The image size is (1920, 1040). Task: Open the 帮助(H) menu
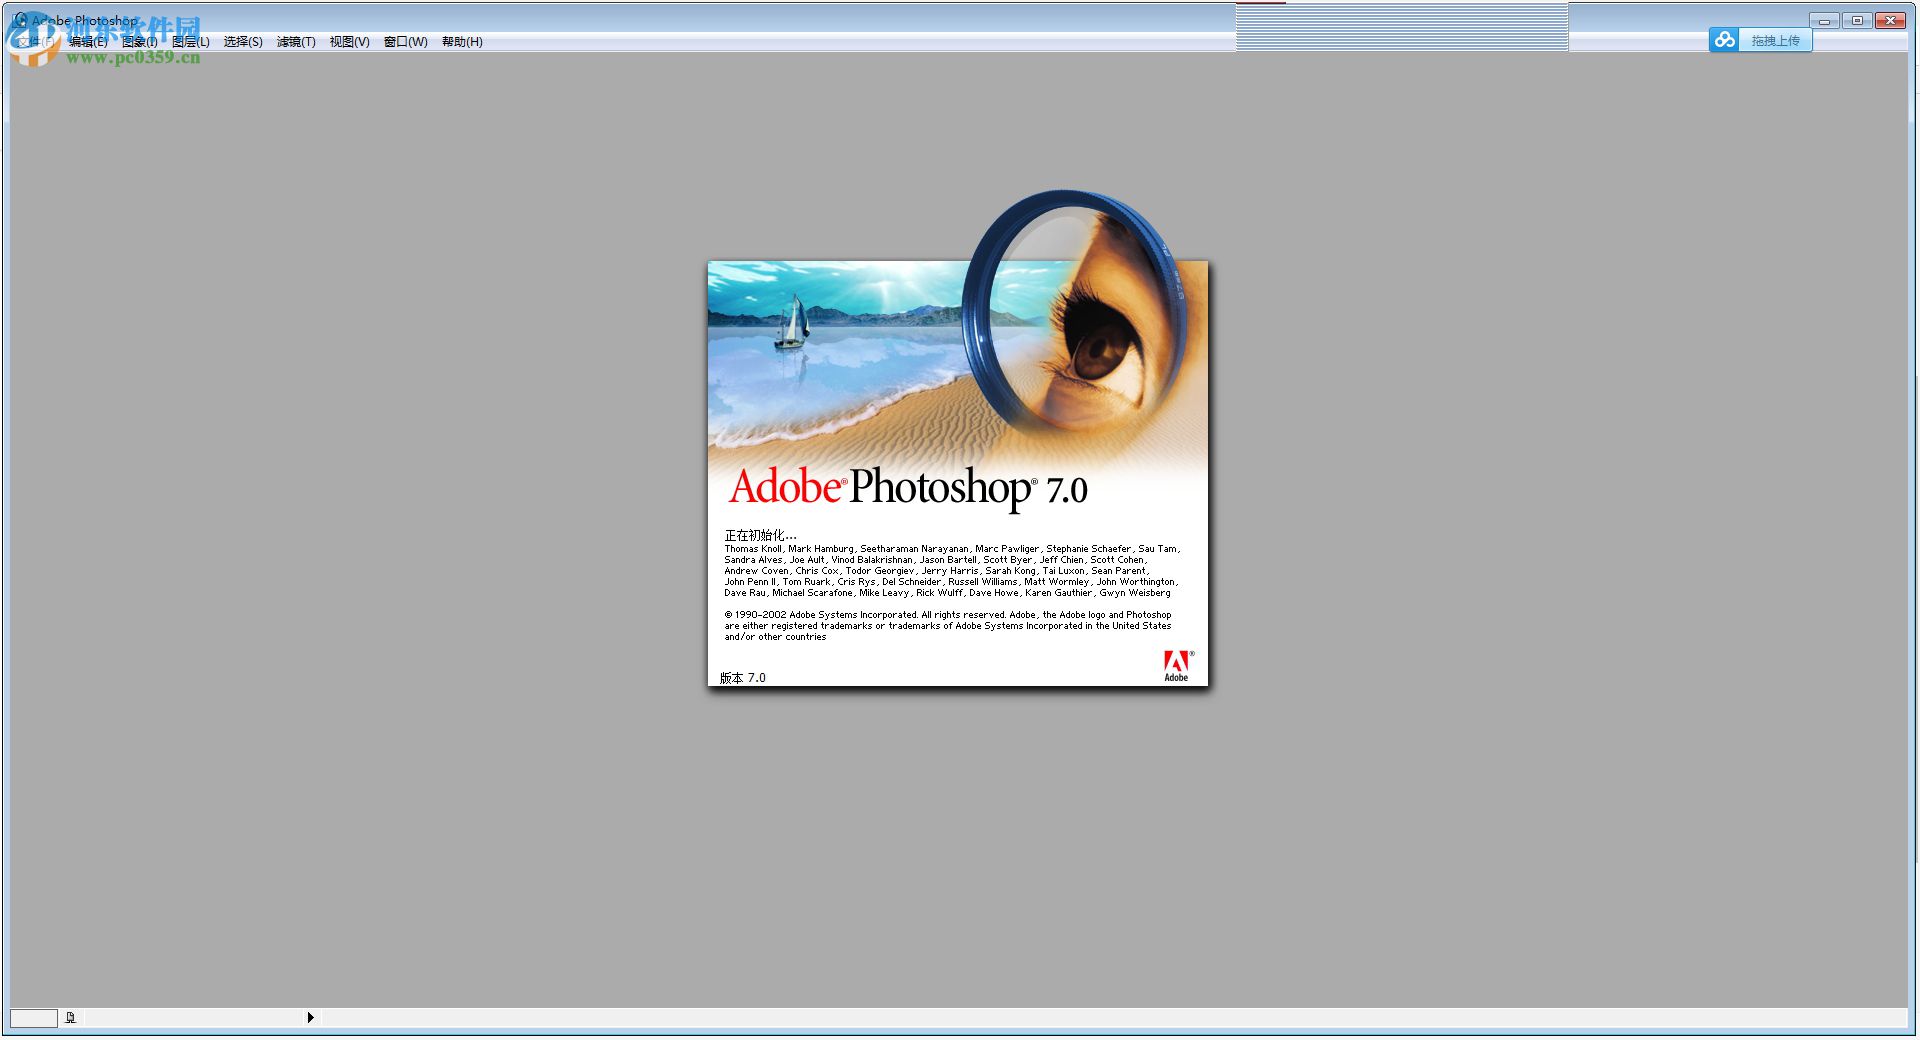[x=462, y=42]
